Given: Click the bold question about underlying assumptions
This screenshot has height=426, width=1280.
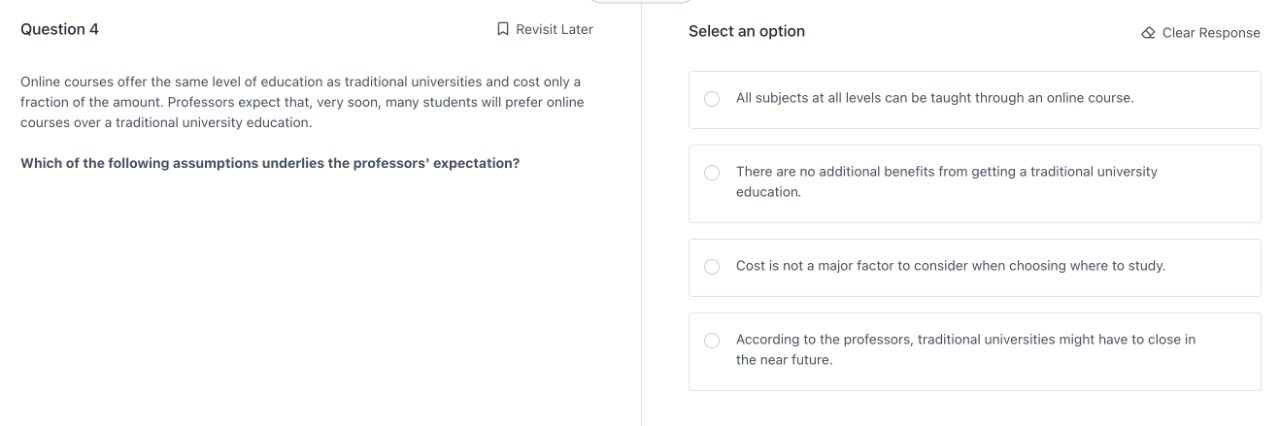Looking at the screenshot, I should tap(270, 164).
